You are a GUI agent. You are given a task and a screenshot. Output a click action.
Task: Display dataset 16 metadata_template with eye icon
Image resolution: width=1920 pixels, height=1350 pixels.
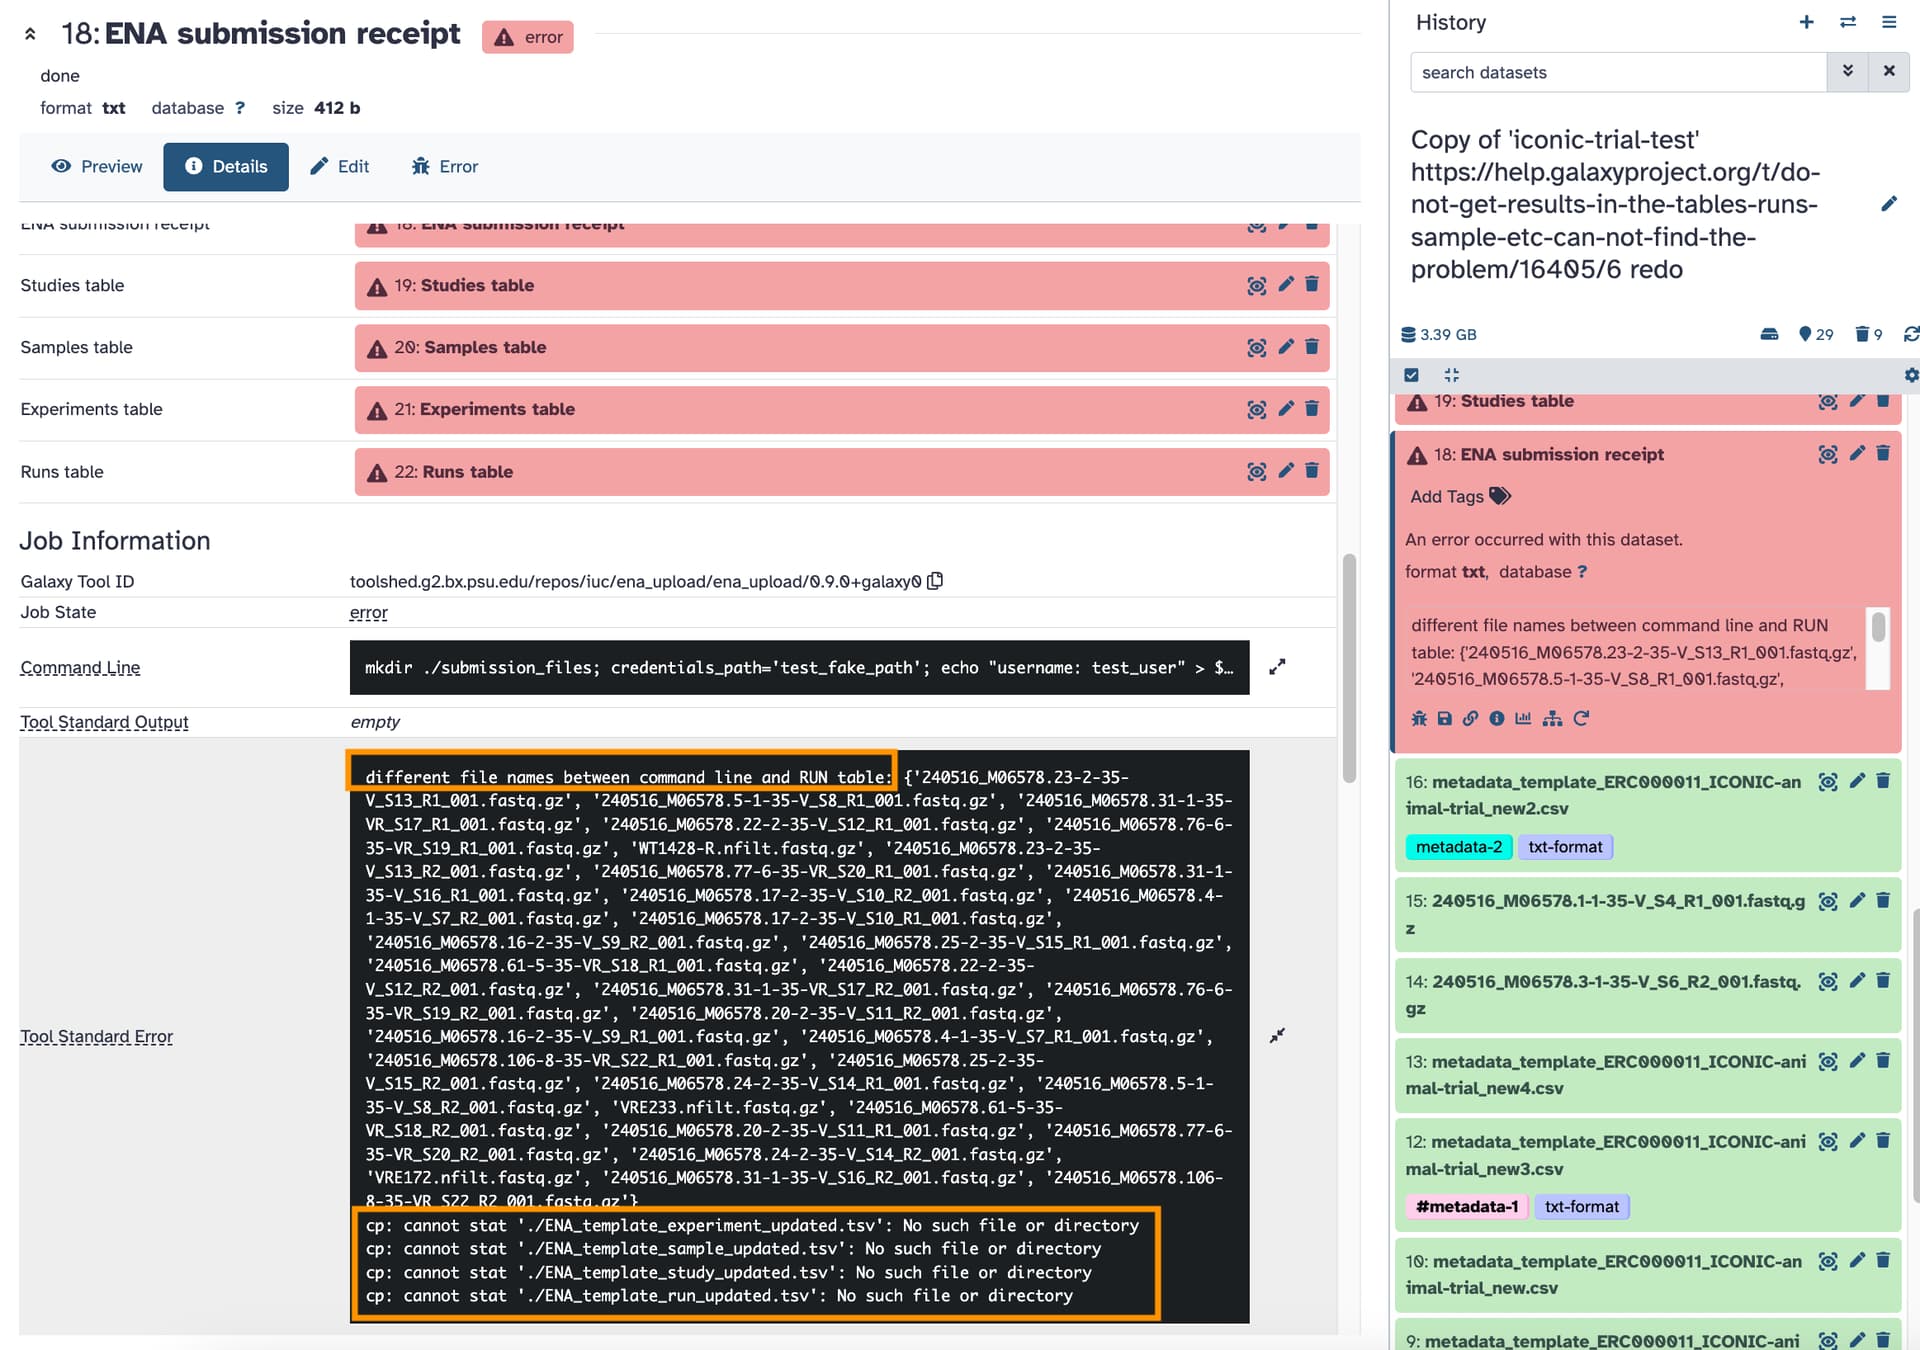click(x=1827, y=781)
